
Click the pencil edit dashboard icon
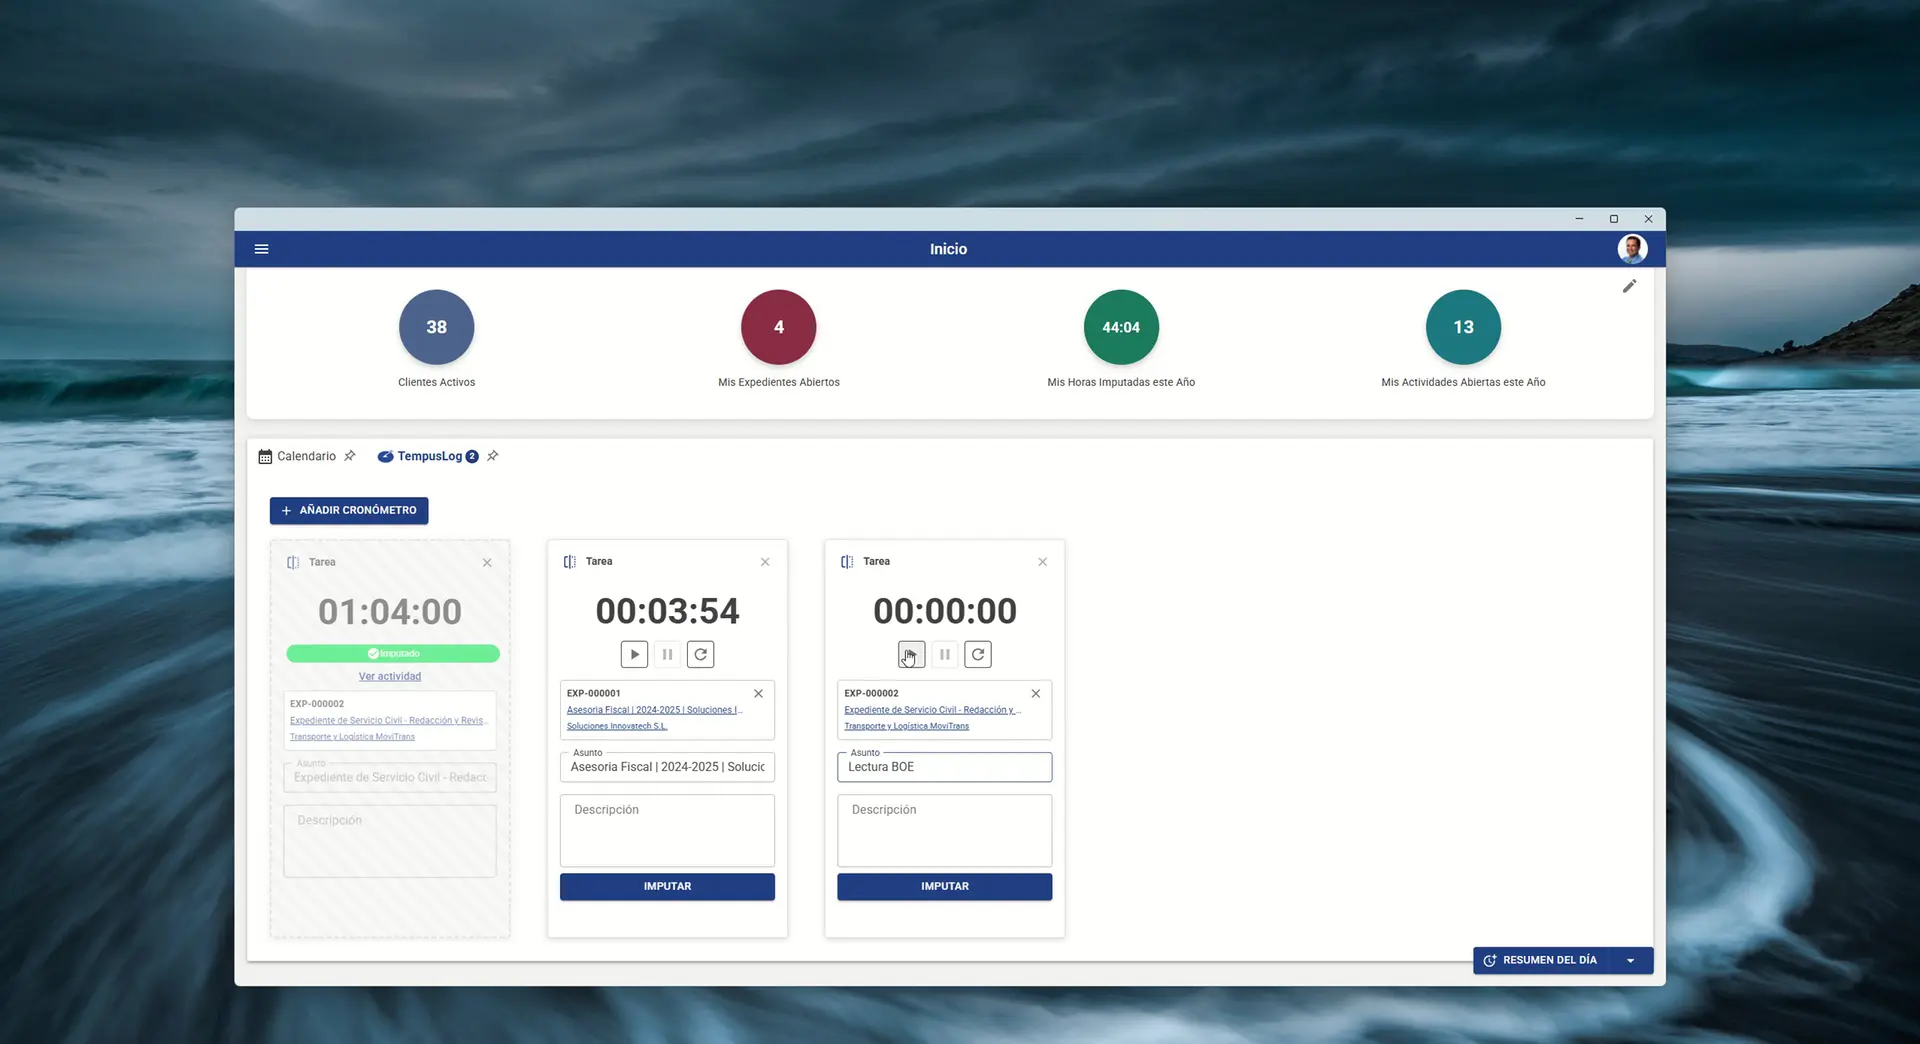1629,287
